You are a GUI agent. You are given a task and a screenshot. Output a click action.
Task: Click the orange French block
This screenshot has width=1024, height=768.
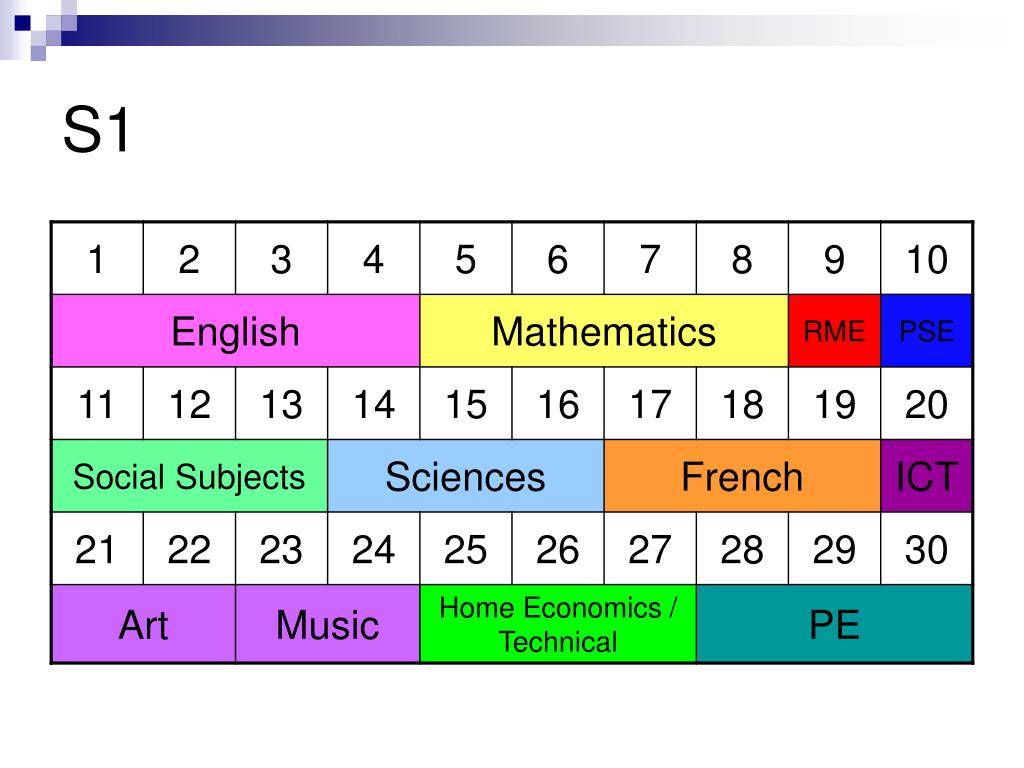(x=742, y=475)
